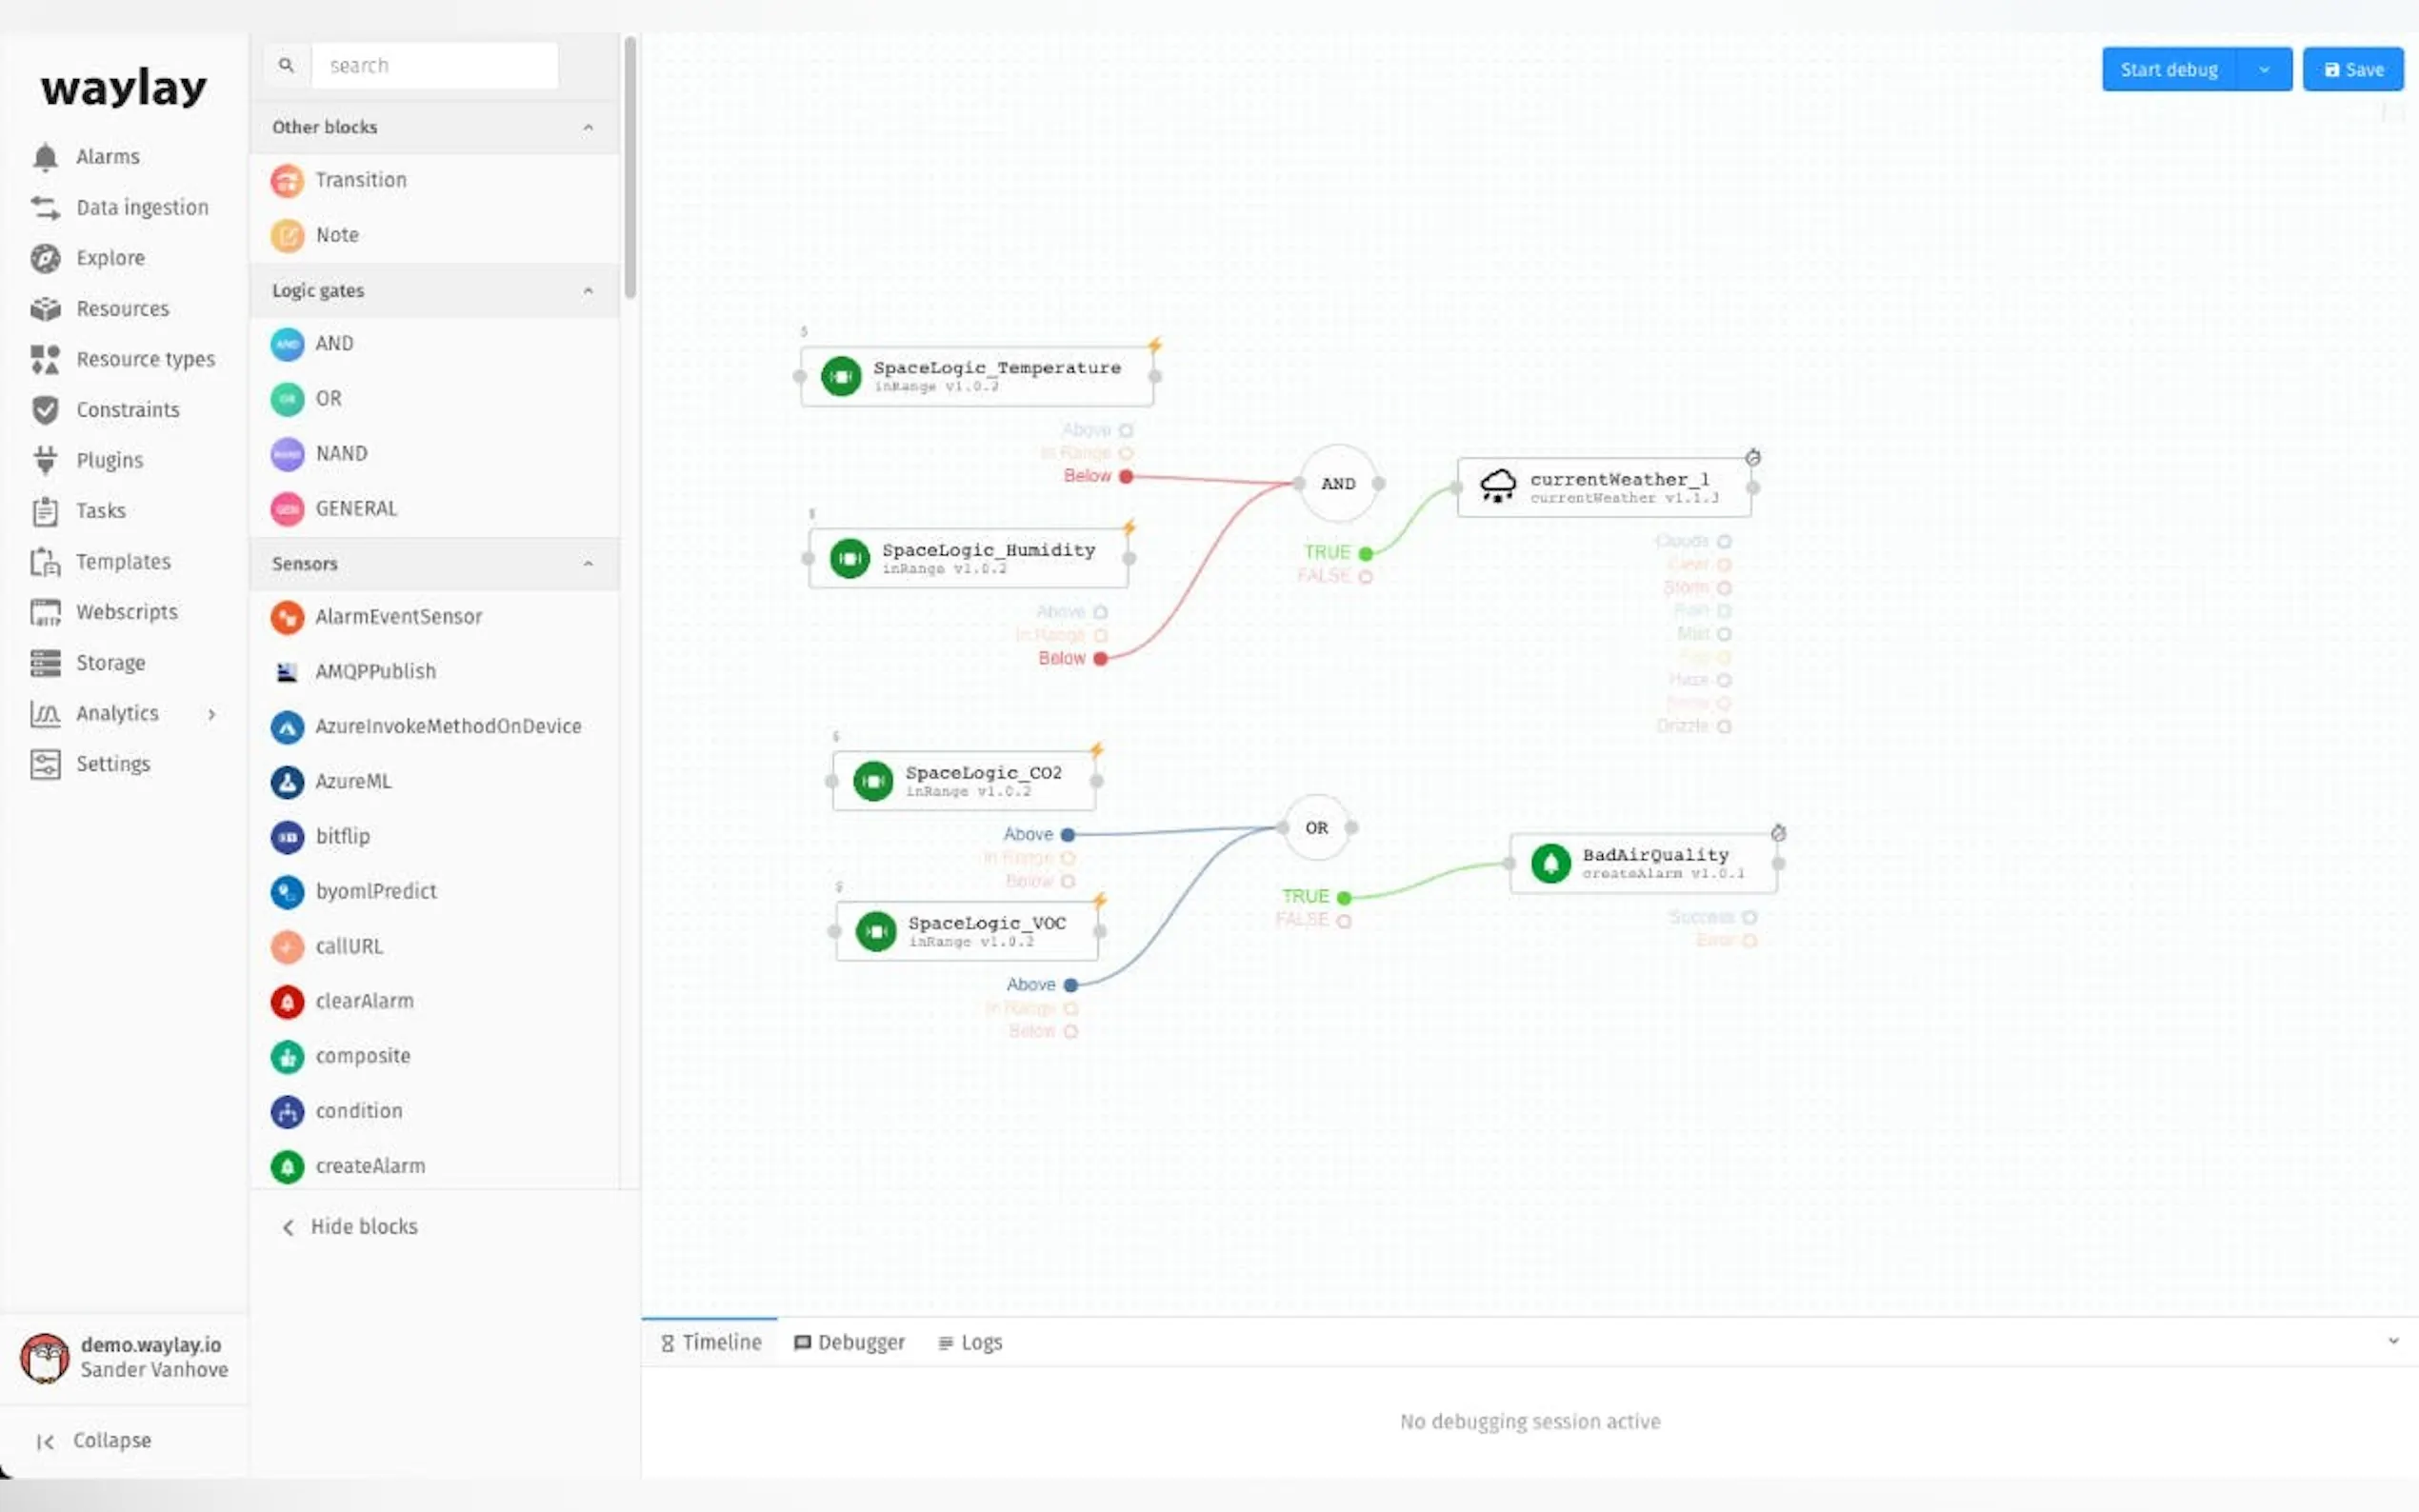Click the Save button
This screenshot has height=1512, width=2419.
tap(2352, 70)
